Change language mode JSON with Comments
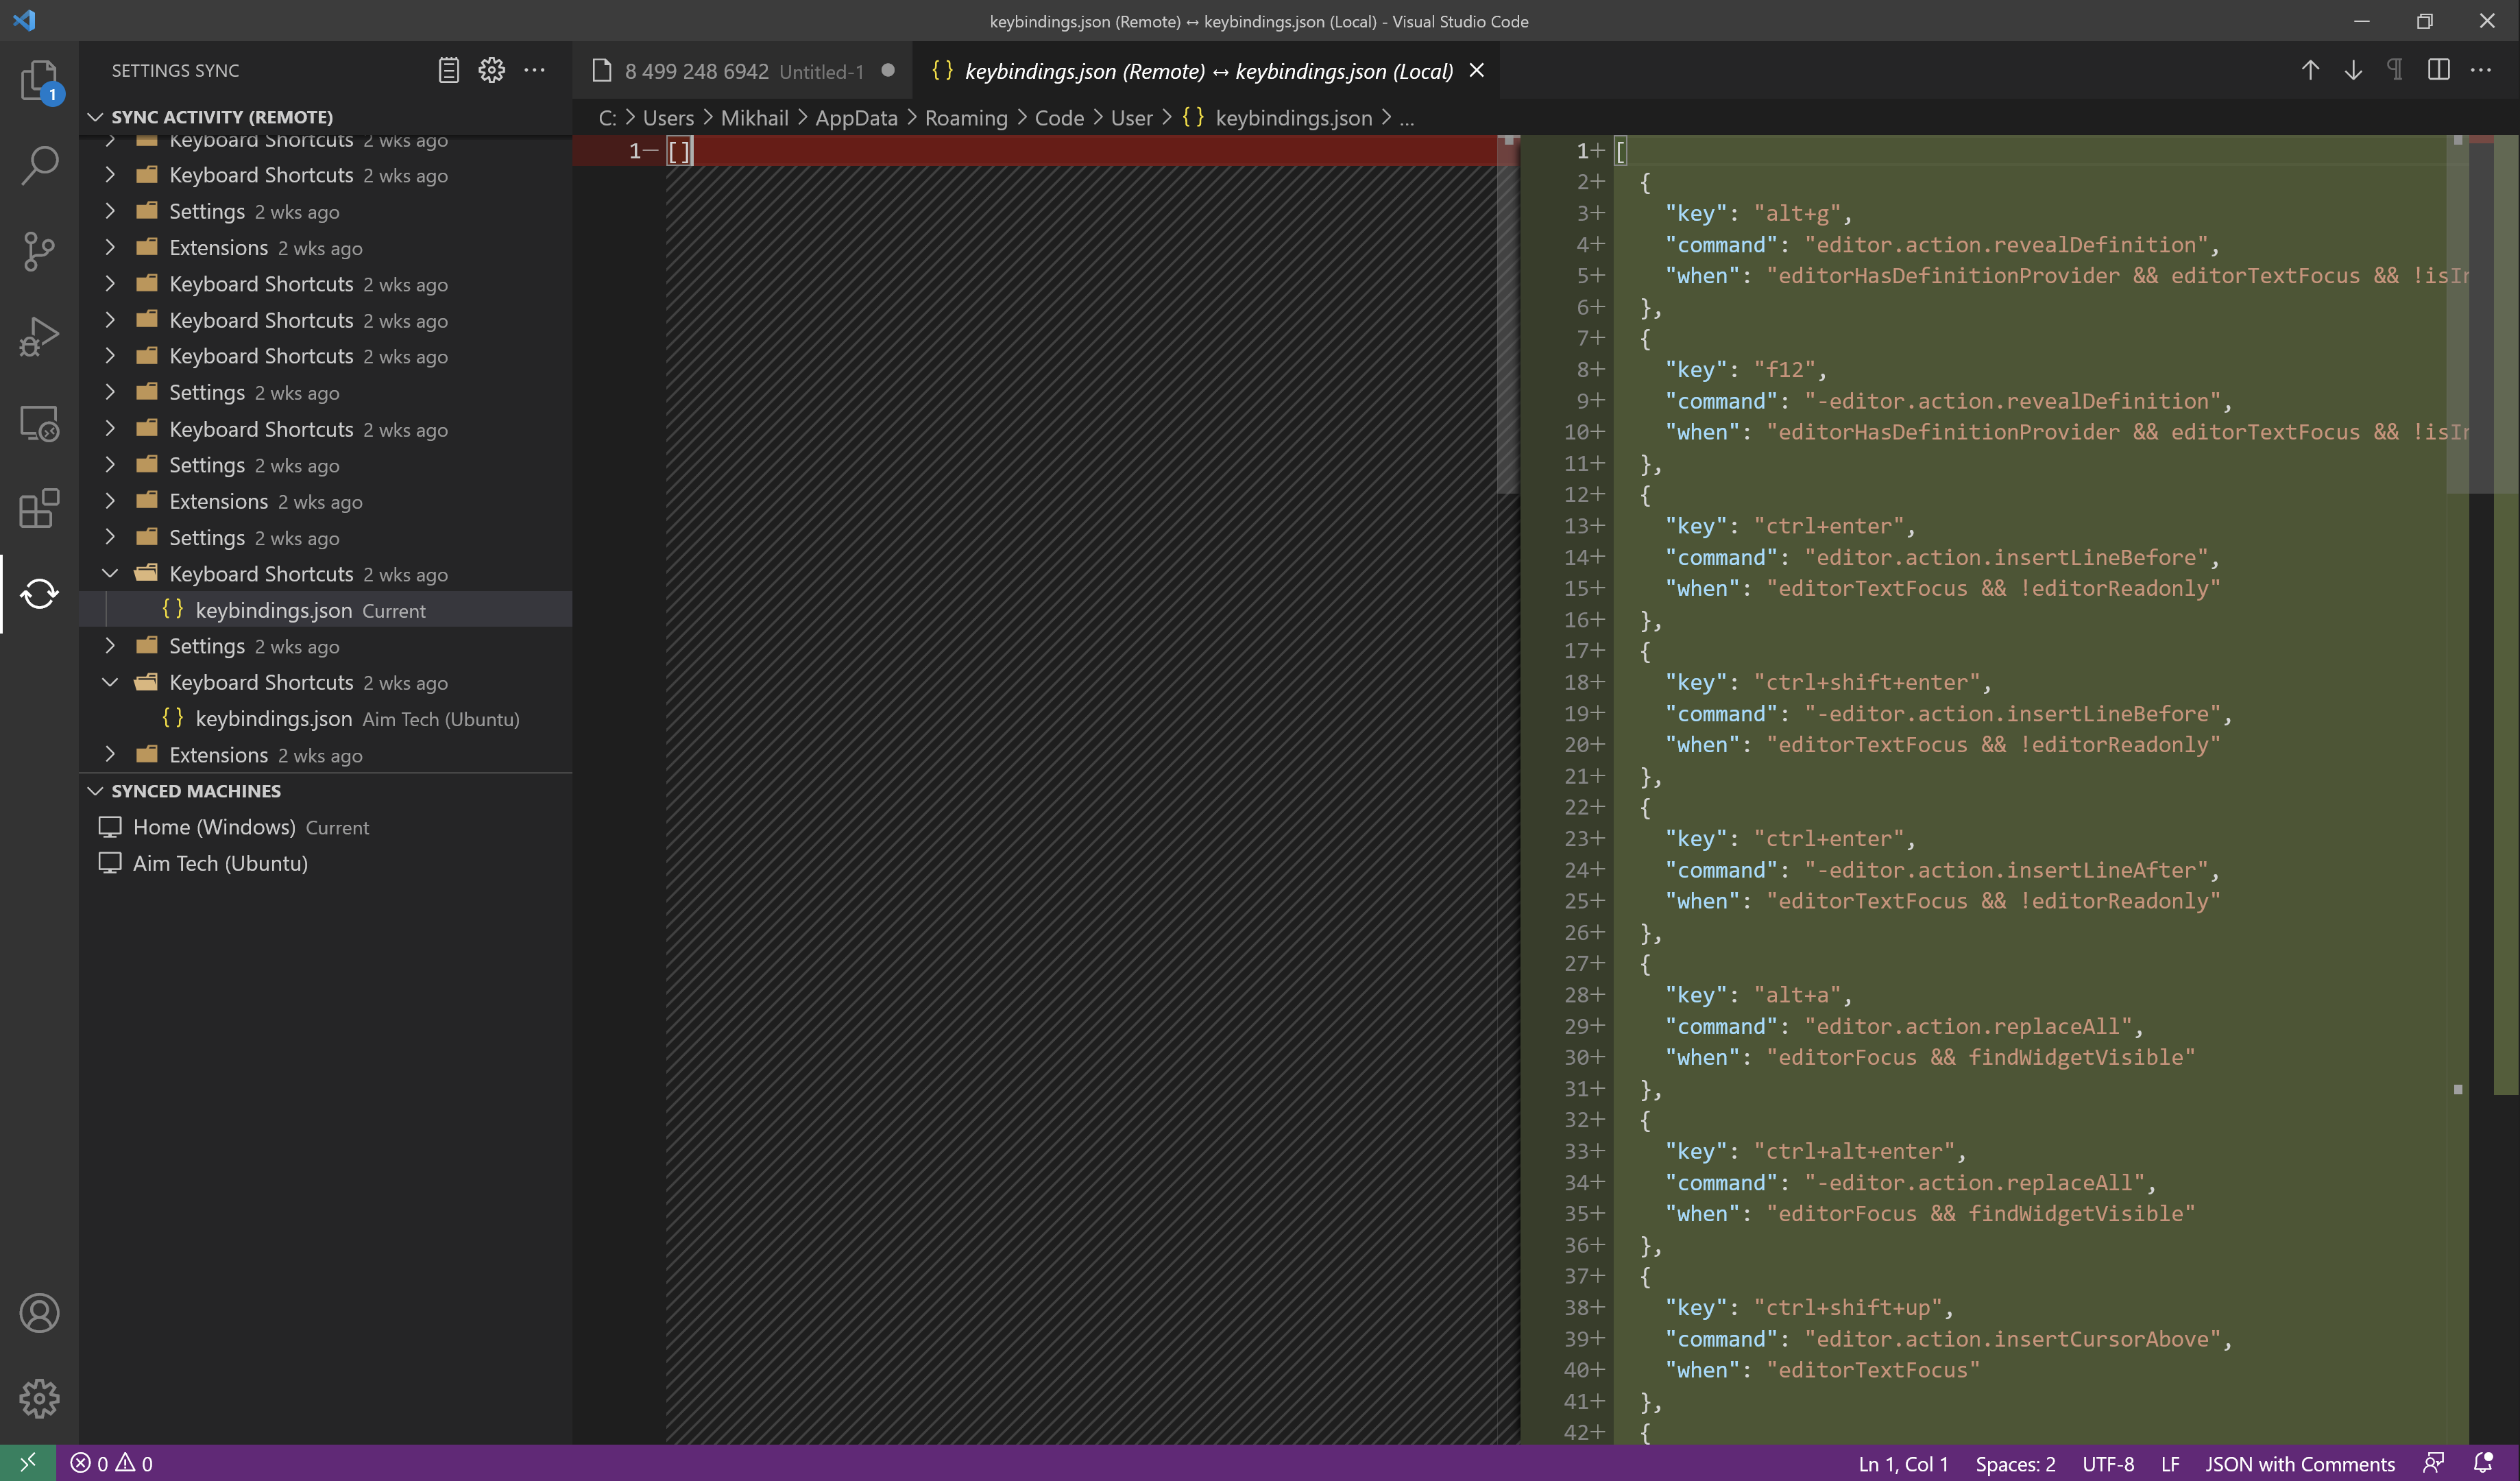 tap(2300, 1463)
